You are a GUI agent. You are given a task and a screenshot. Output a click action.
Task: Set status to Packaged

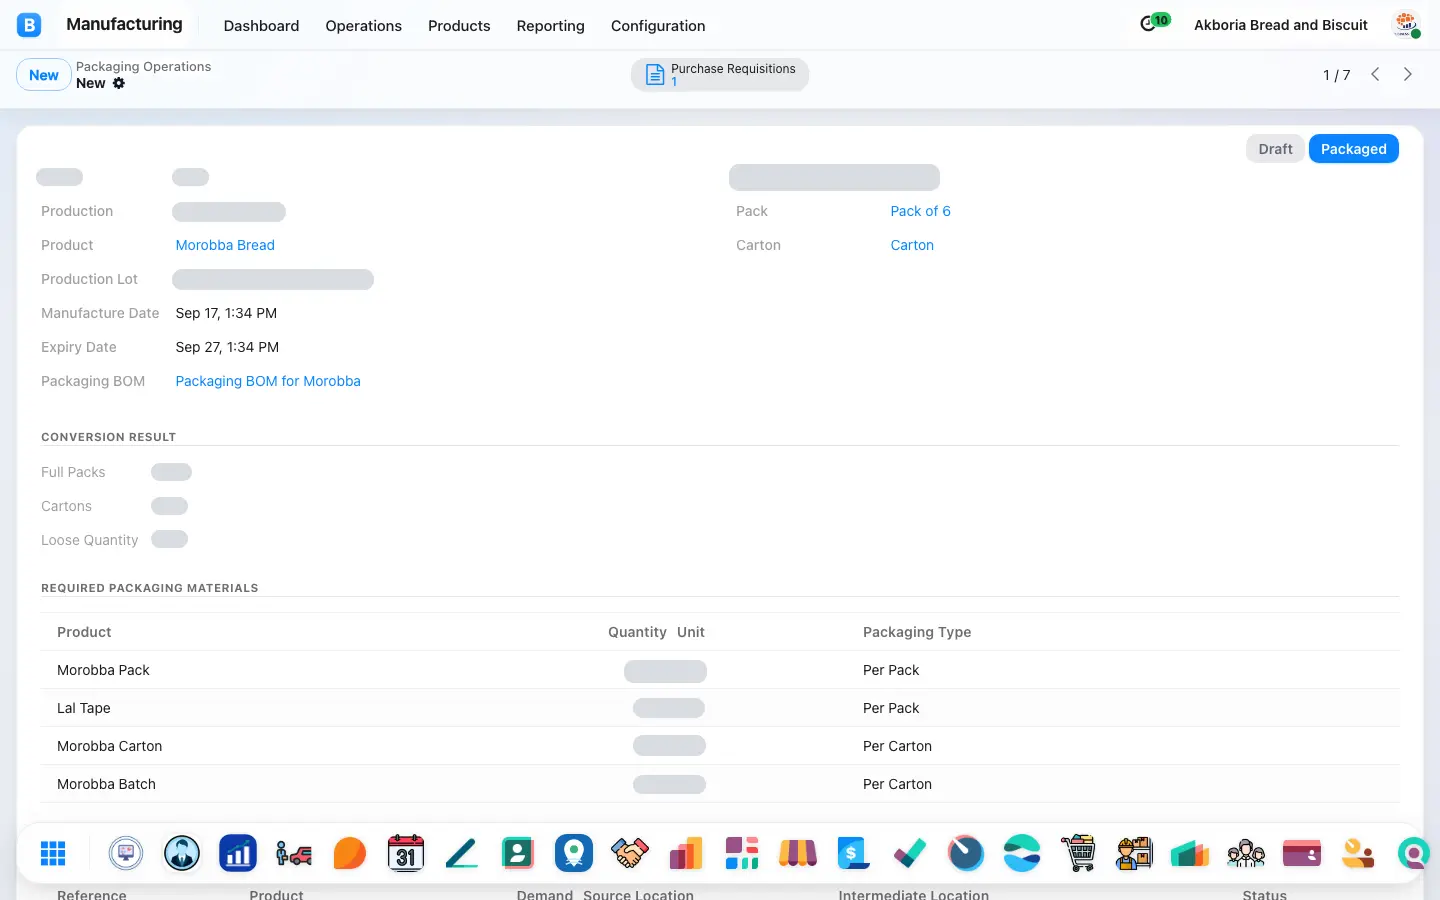coord(1353,149)
